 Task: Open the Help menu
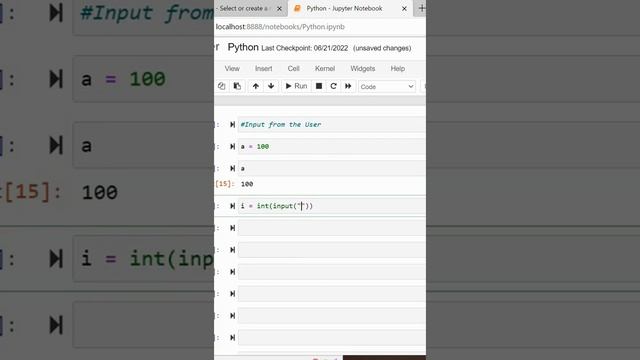(398, 69)
